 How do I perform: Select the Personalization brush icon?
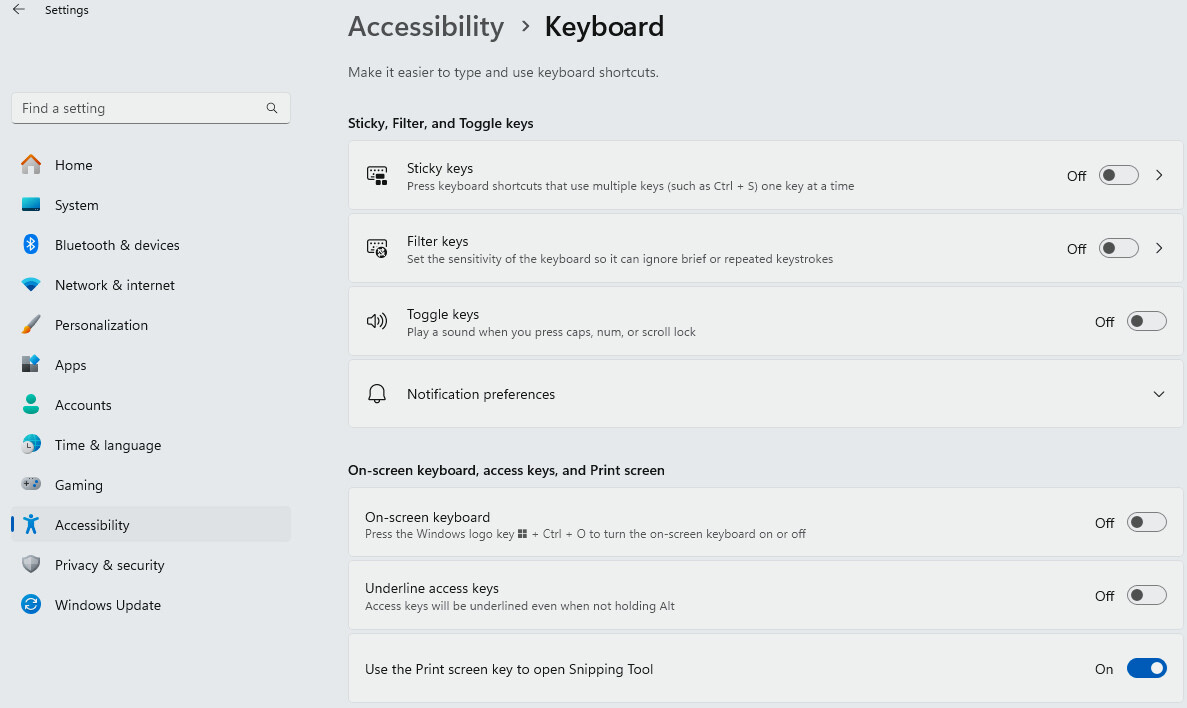coord(27,325)
